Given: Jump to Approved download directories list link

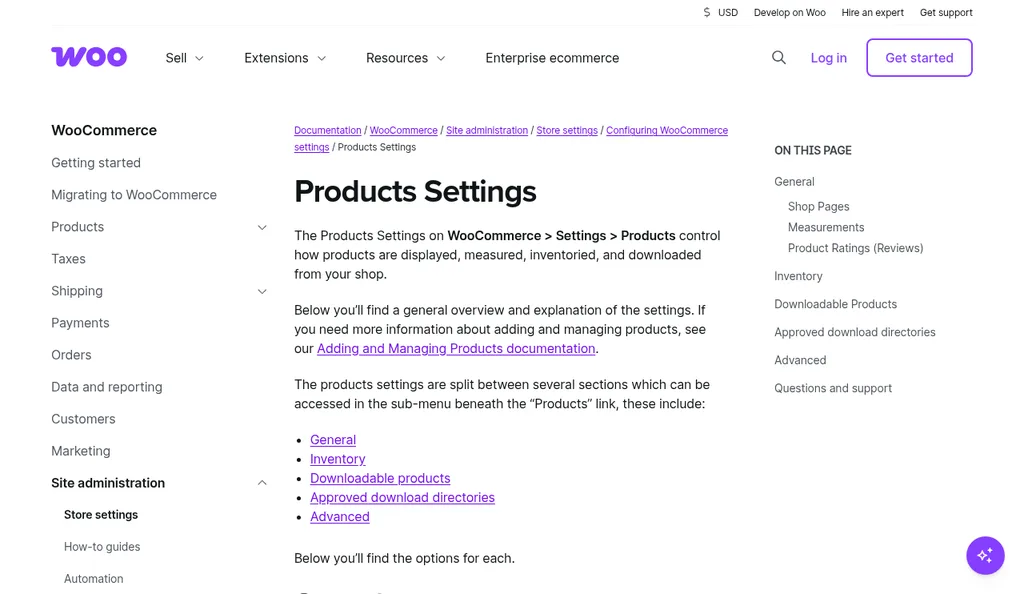Looking at the screenshot, I should 402,497.
